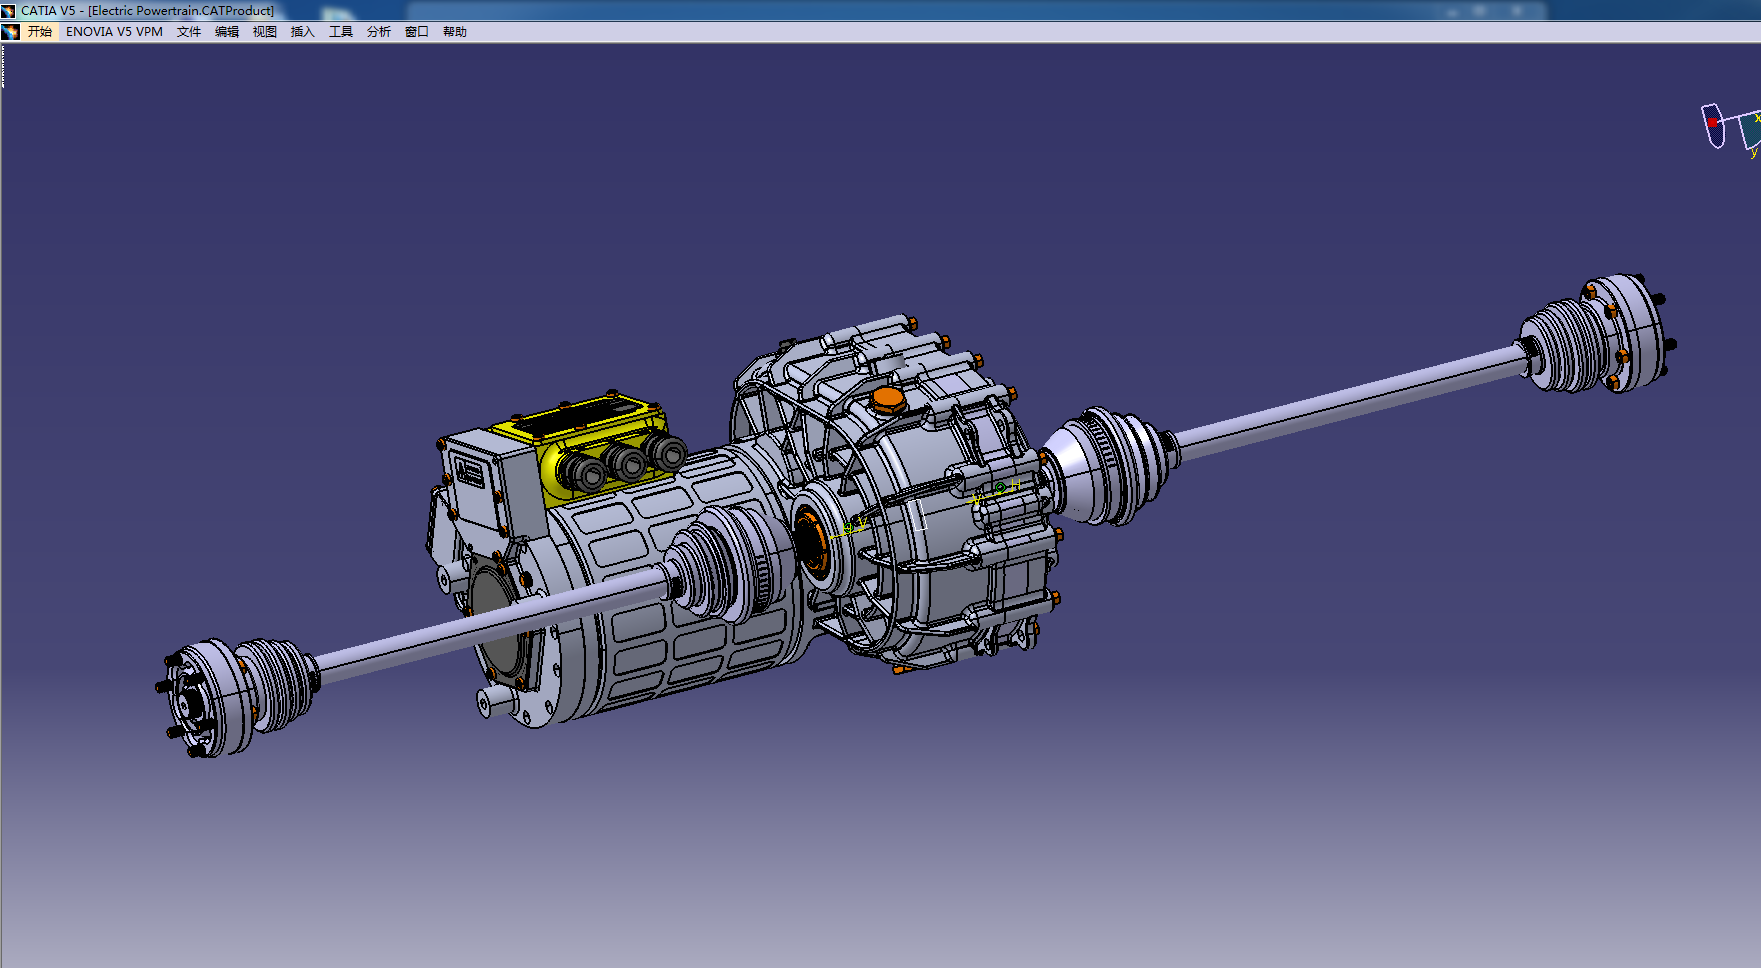Open the 工具 (Tools) menu
The height and width of the screenshot is (968, 1761).
pos(341,32)
